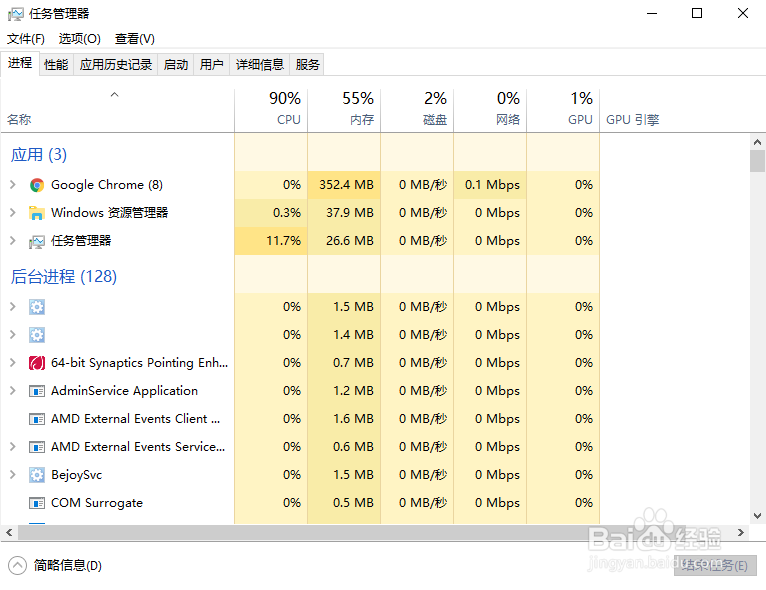Viewport: 766px width, 590px height.
Task: Click the vertical scrollbar down arrow
Action: 757,516
